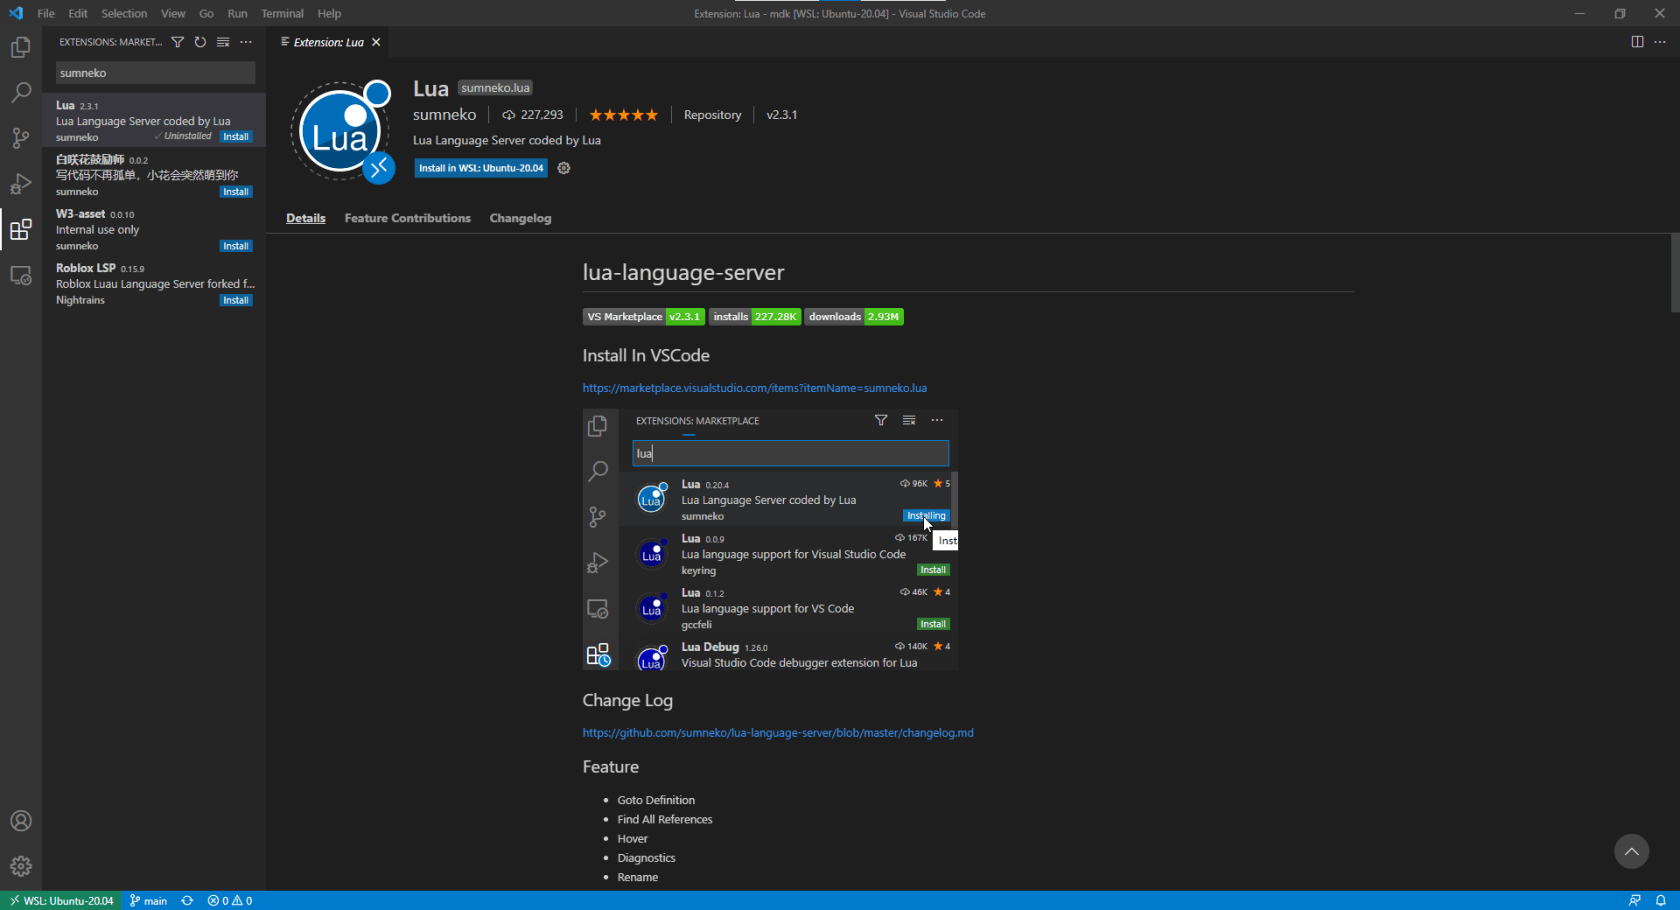
Task: Open the marketplace.visualstudio.com link
Action: click(x=755, y=388)
